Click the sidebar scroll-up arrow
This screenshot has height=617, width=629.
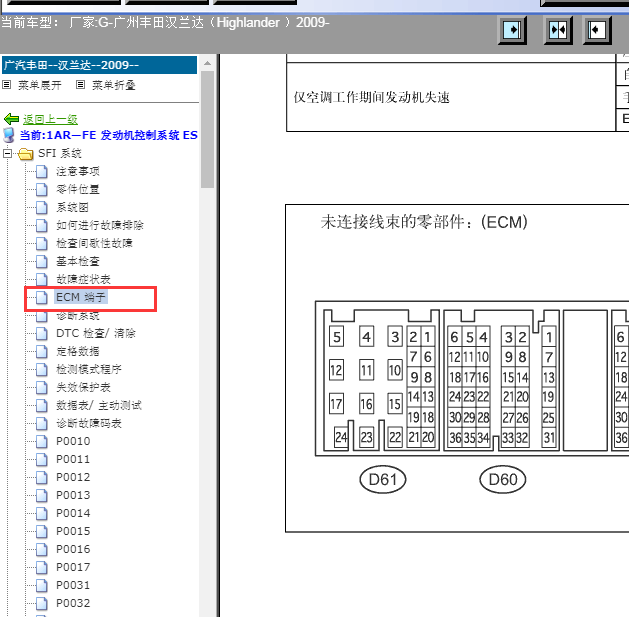[x=207, y=63]
